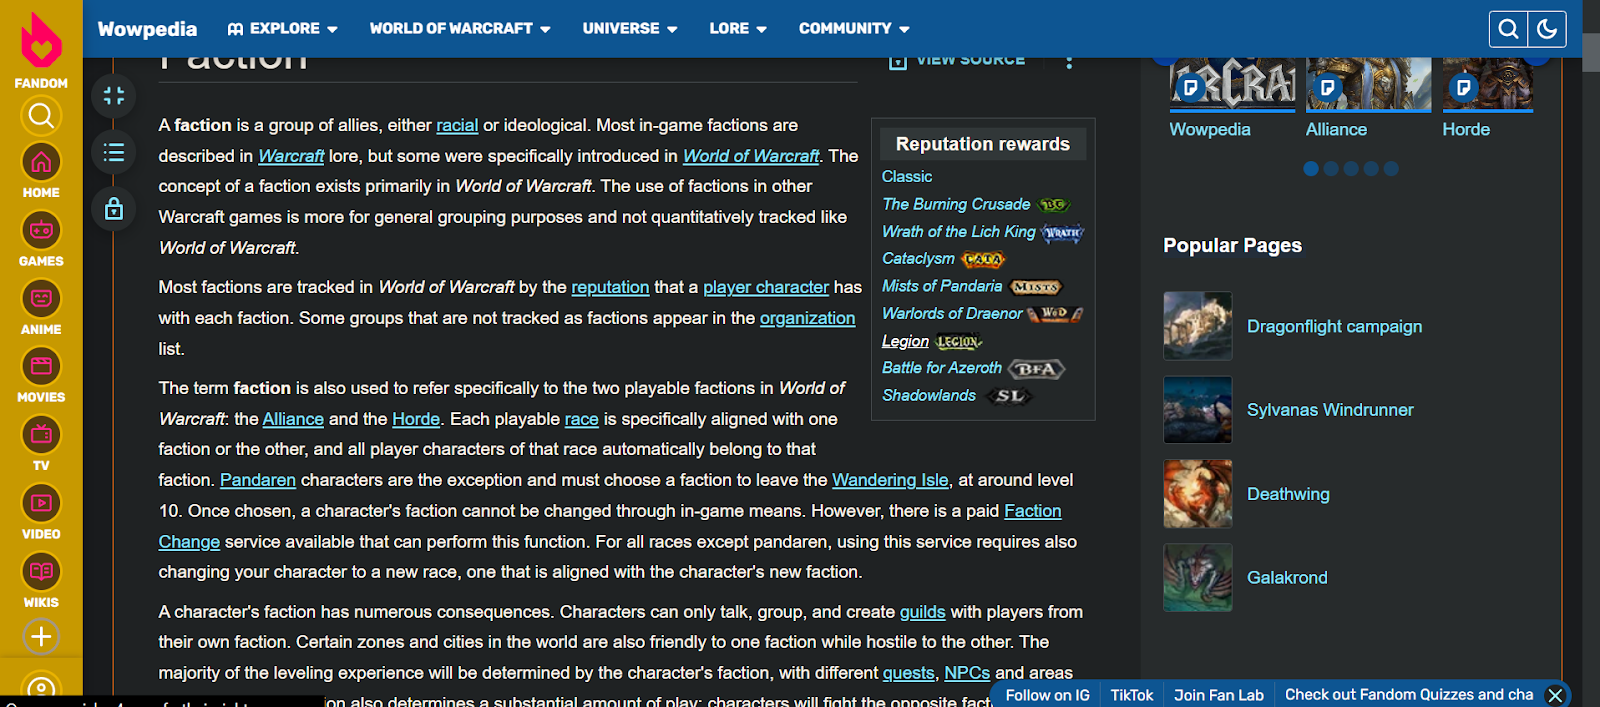Open the Wowpedia wiki card
1600x707 pixels.
(1232, 98)
